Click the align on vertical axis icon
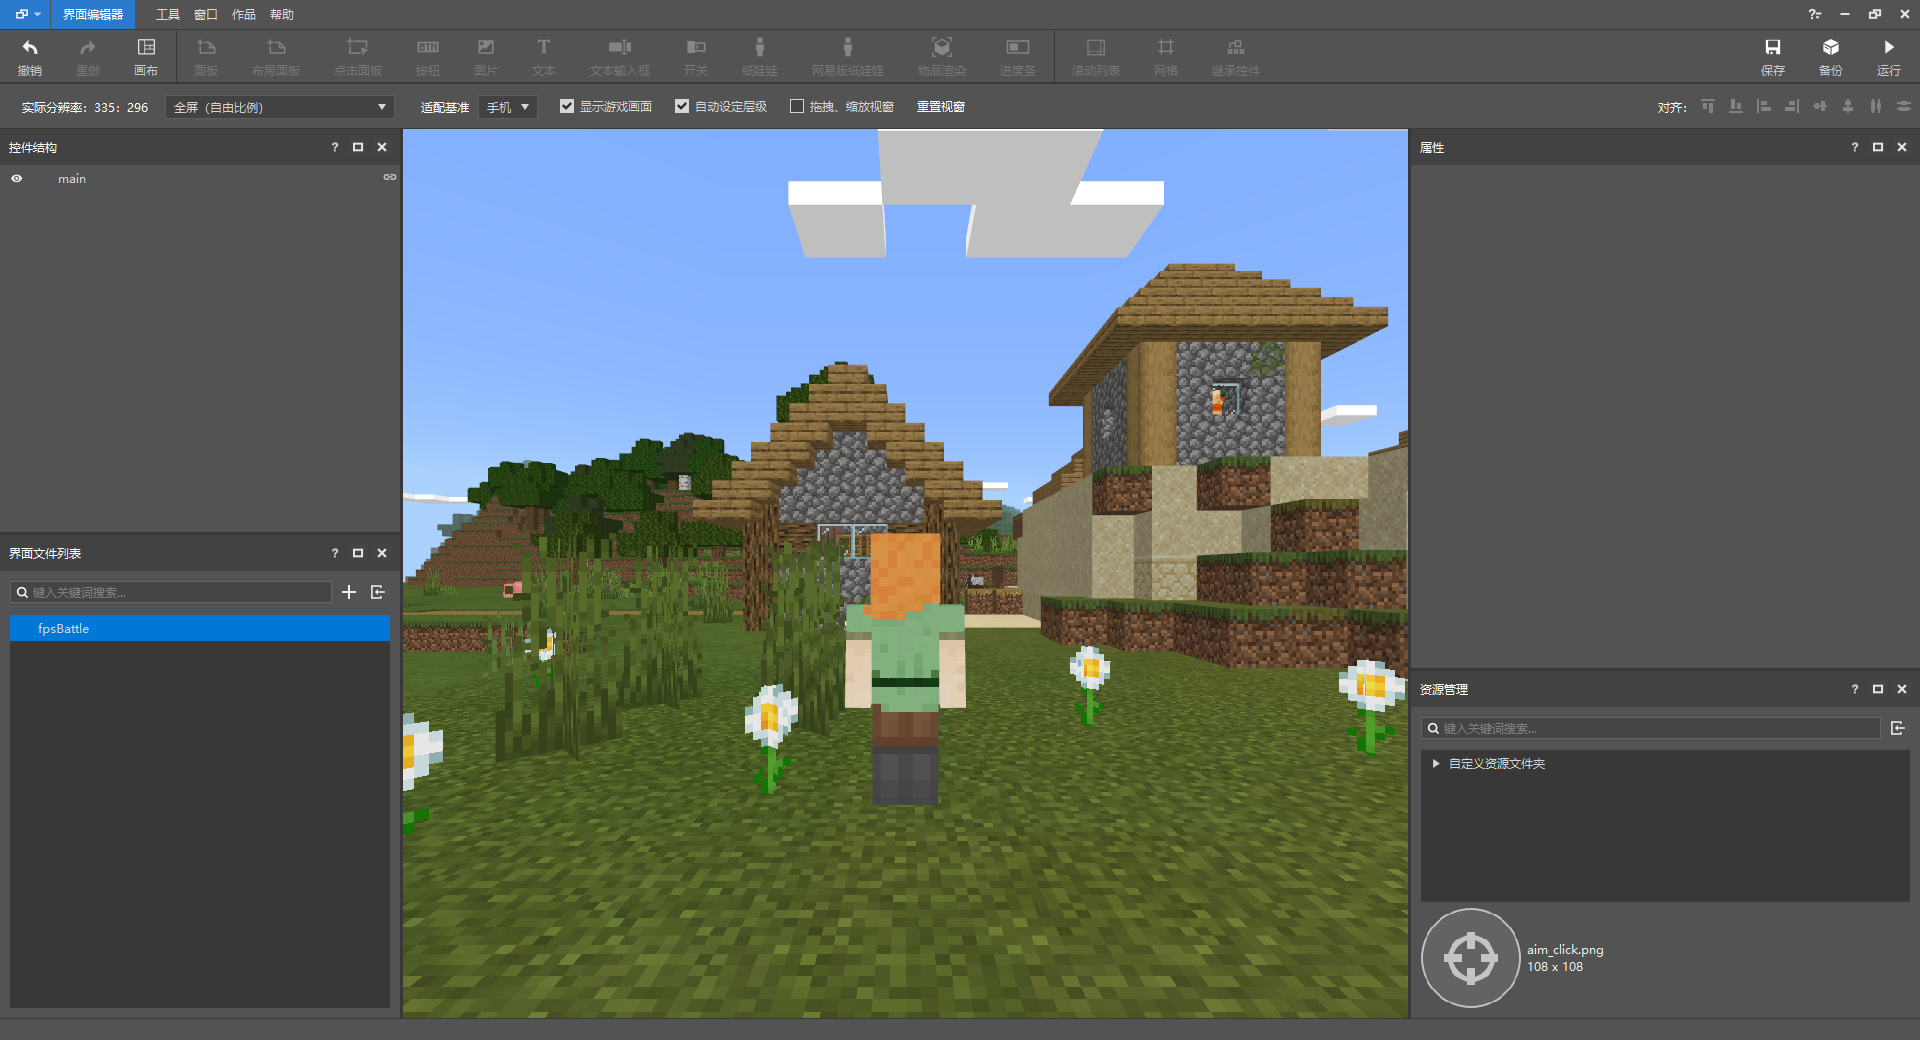The image size is (1920, 1040). pyautogui.click(x=1848, y=106)
